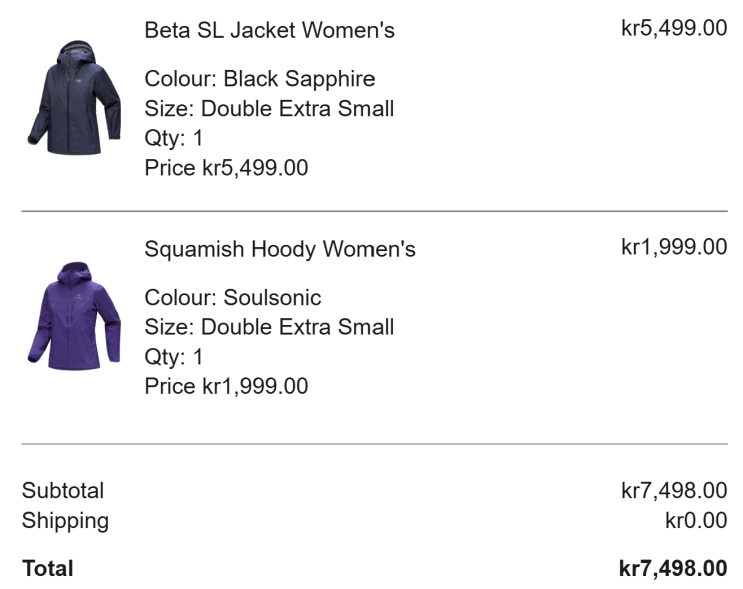Click the bold total amount kr7,498.00
The image size is (743, 589).
(673, 569)
